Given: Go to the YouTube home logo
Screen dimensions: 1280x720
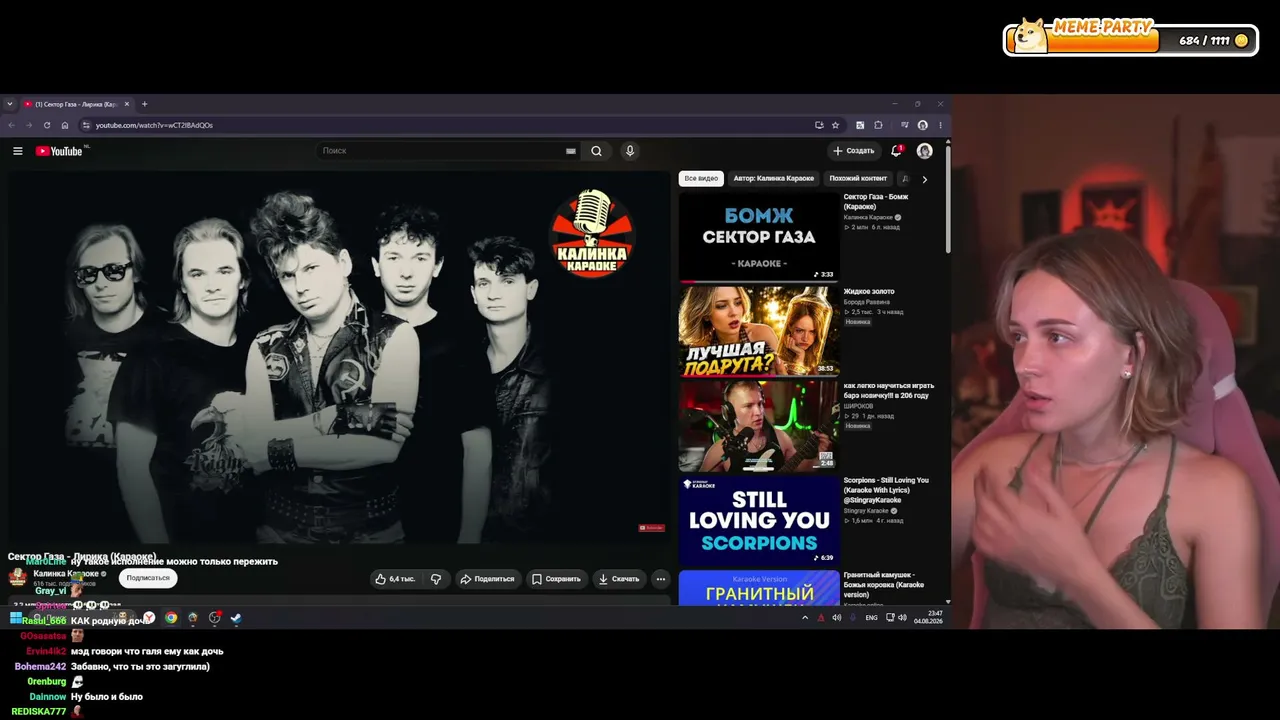Looking at the screenshot, I should click(59, 151).
